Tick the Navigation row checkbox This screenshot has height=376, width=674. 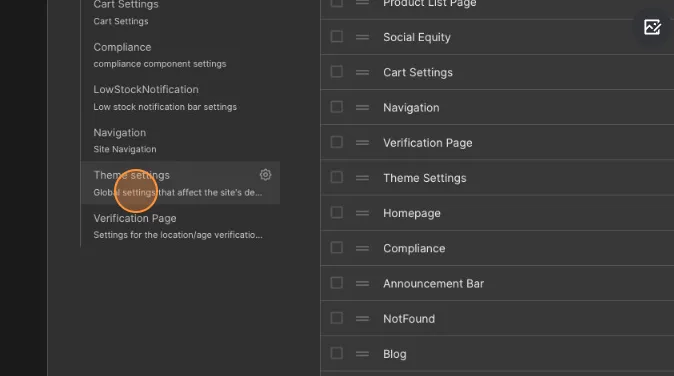337,107
